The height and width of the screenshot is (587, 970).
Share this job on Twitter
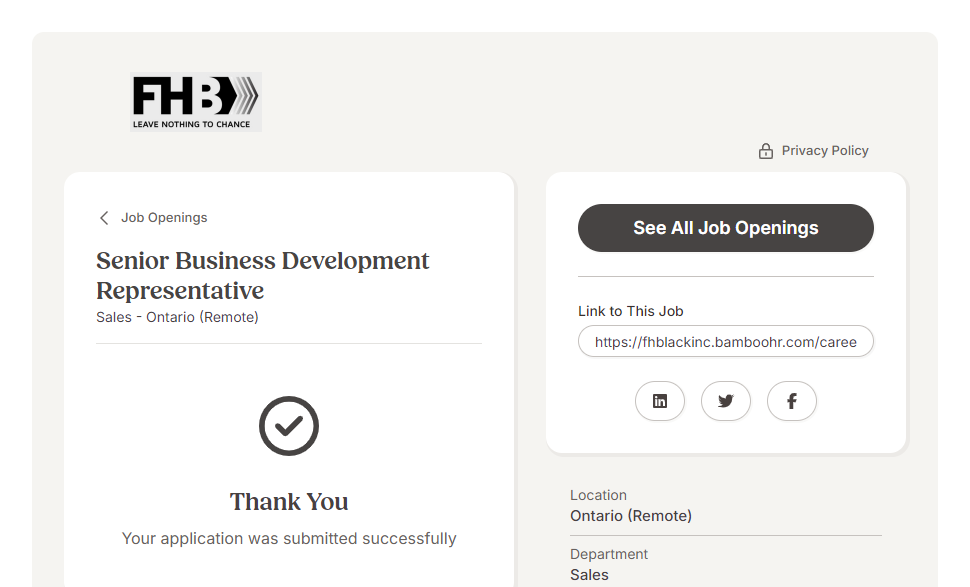[726, 401]
